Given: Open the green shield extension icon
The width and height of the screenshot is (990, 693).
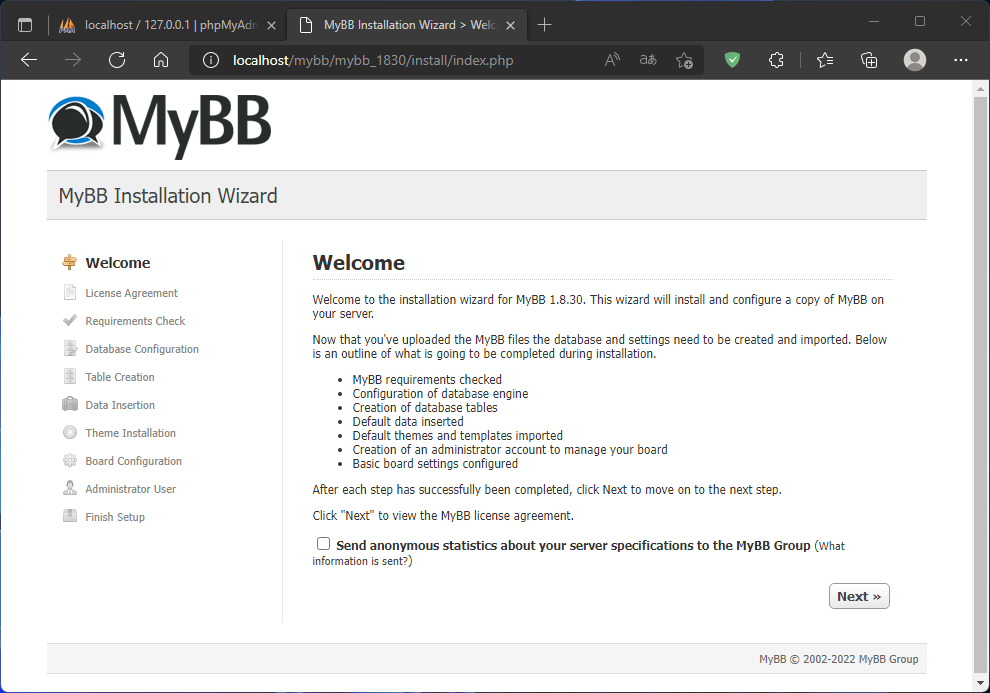Looking at the screenshot, I should (x=732, y=60).
